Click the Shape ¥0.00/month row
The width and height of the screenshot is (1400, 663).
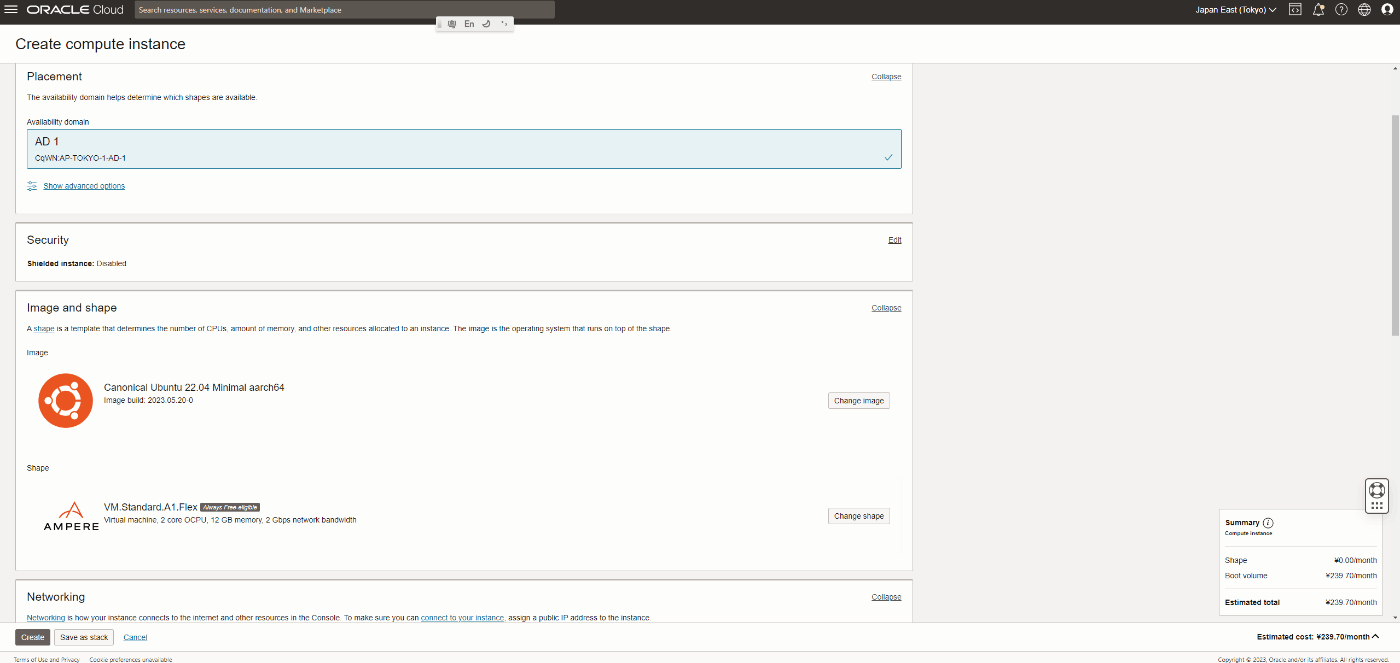(1301, 560)
